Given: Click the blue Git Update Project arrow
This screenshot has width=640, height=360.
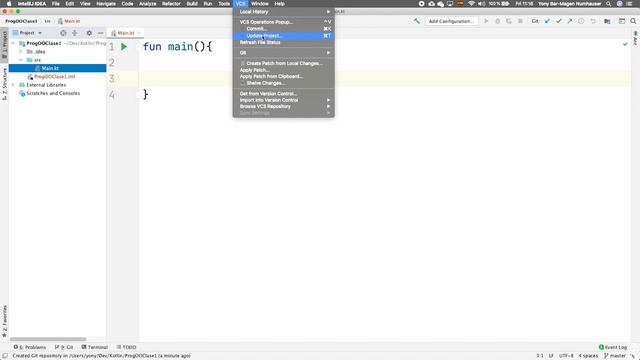Looking at the screenshot, I should click(x=547, y=21).
